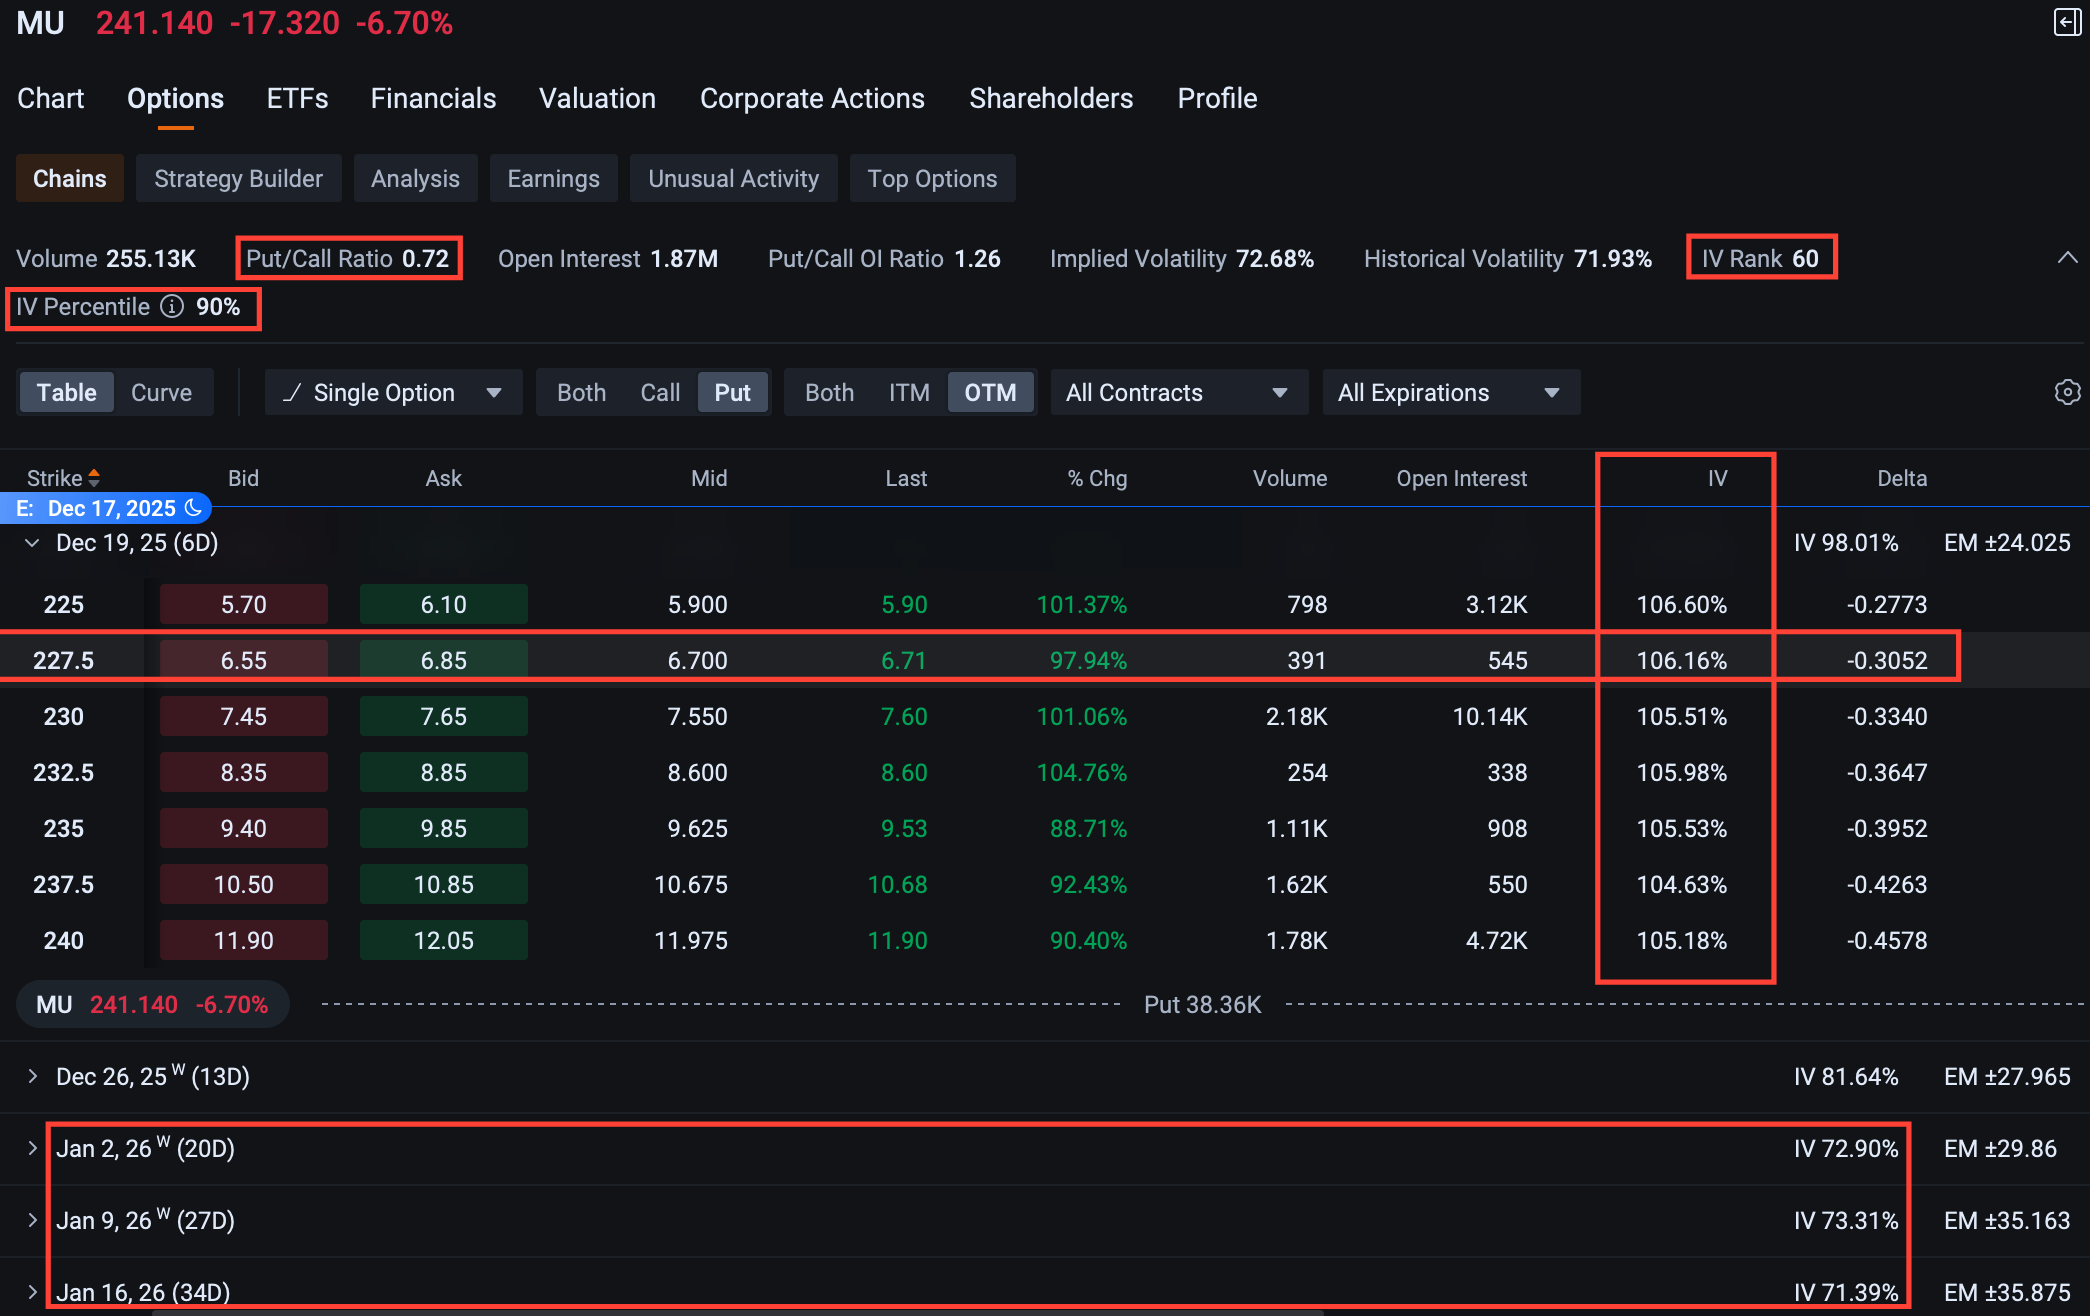Switch view to Curve
2090x1316 pixels.
point(161,393)
